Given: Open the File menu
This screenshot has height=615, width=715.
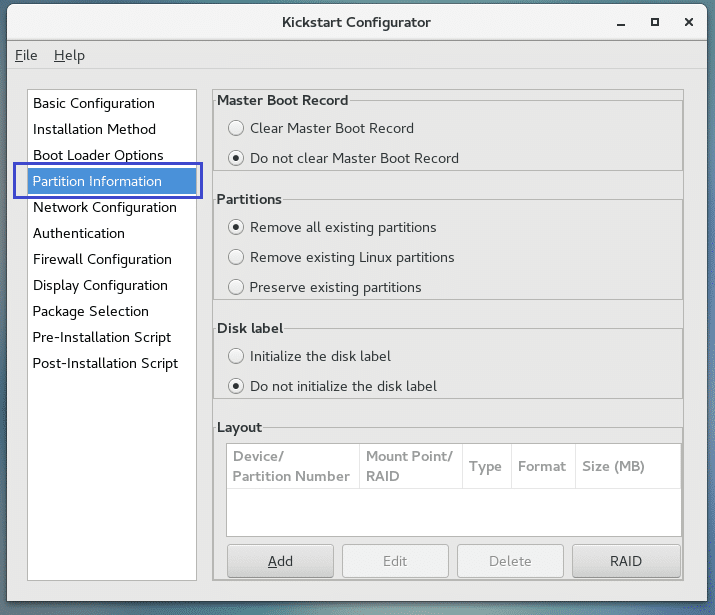Looking at the screenshot, I should pos(26,55).
